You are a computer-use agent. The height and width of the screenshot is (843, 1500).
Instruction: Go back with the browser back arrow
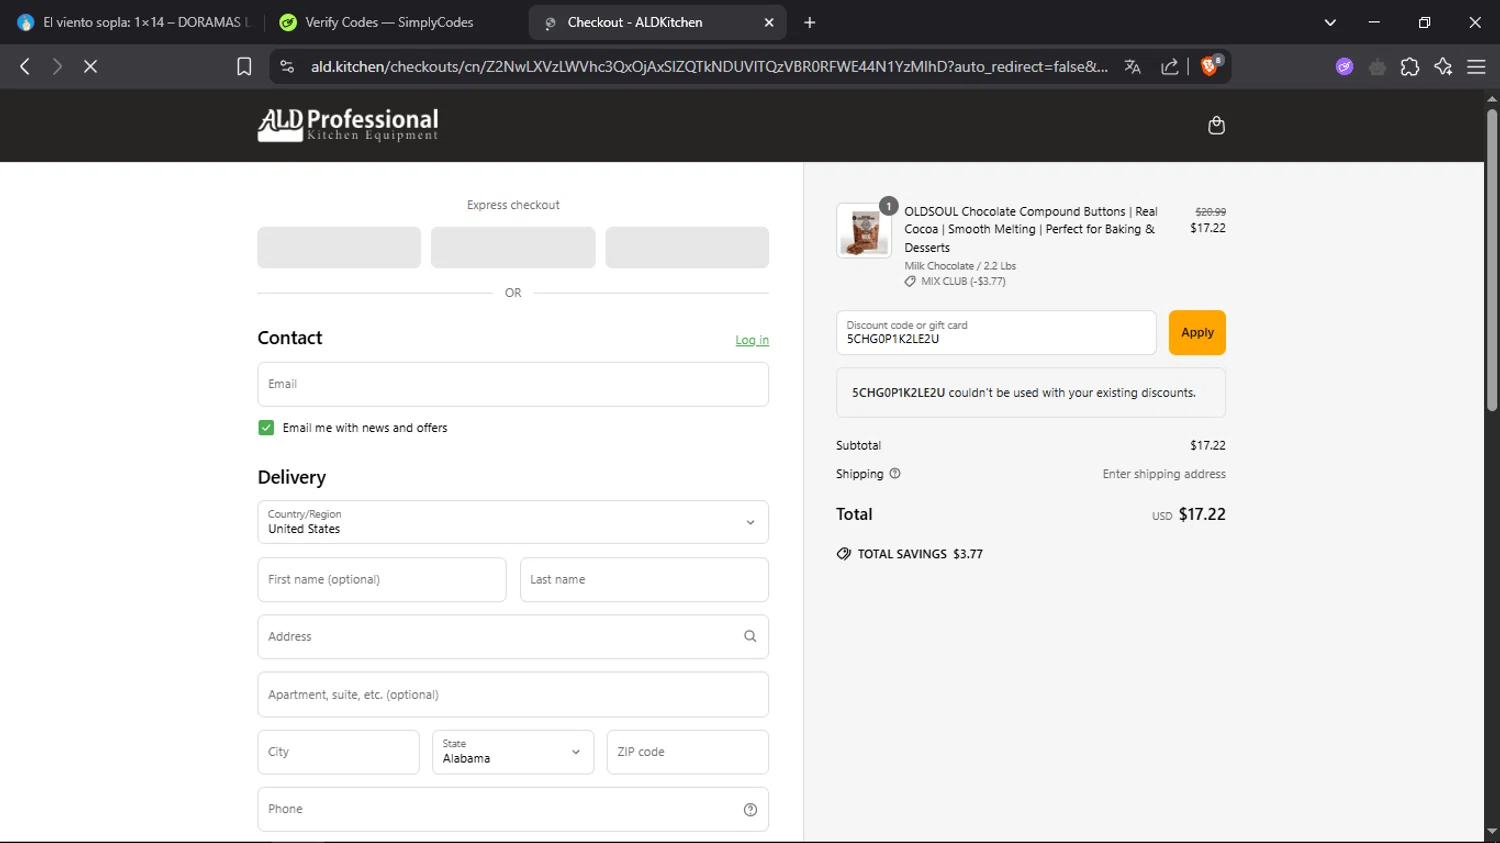[25, 66]
